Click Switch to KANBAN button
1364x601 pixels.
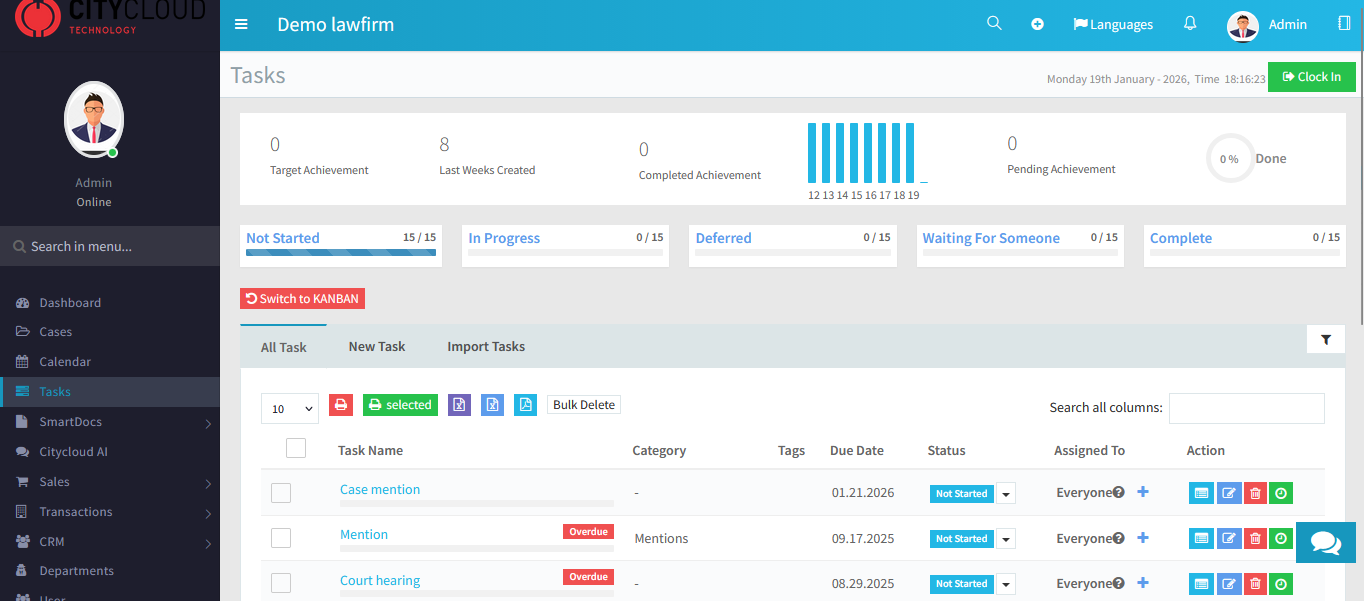tap(302, 299)
